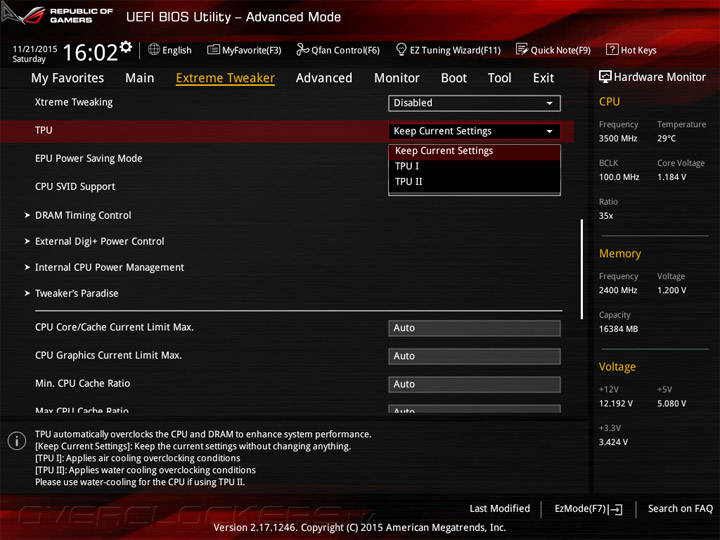720x540 pixels.
Task: Click the CPU frequency 3500 MHz value
Action: 618,139
